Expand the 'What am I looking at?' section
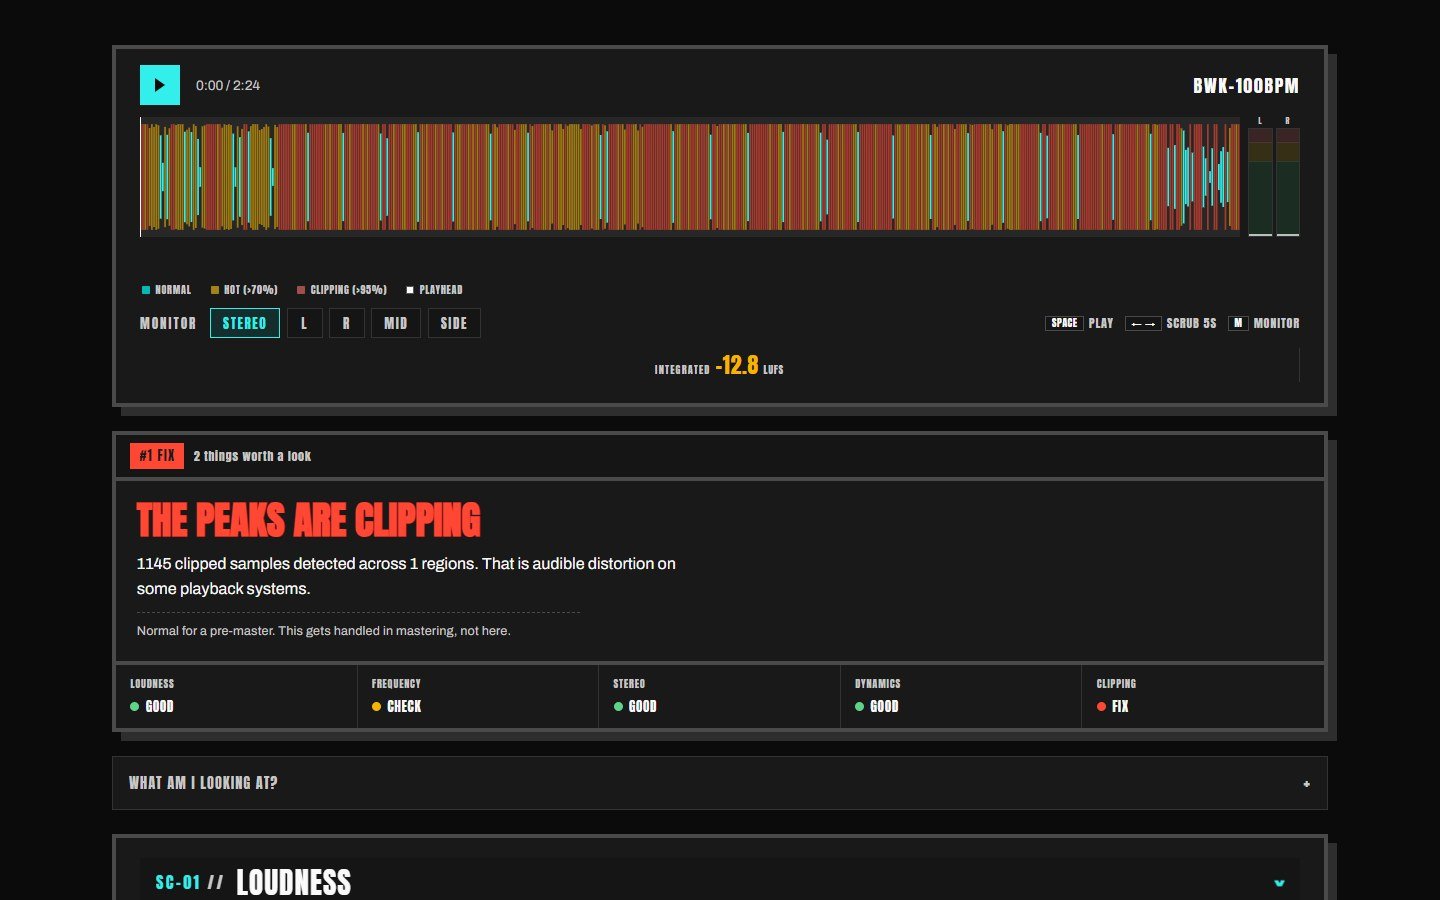1440x900 pixels. (x=720, y=783)
